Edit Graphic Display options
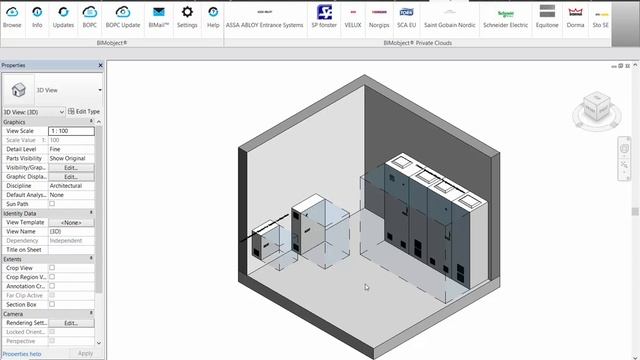Image resolution: width=640 pixels, height=360 pixels. pyautogui.click(x=71, y=177)
